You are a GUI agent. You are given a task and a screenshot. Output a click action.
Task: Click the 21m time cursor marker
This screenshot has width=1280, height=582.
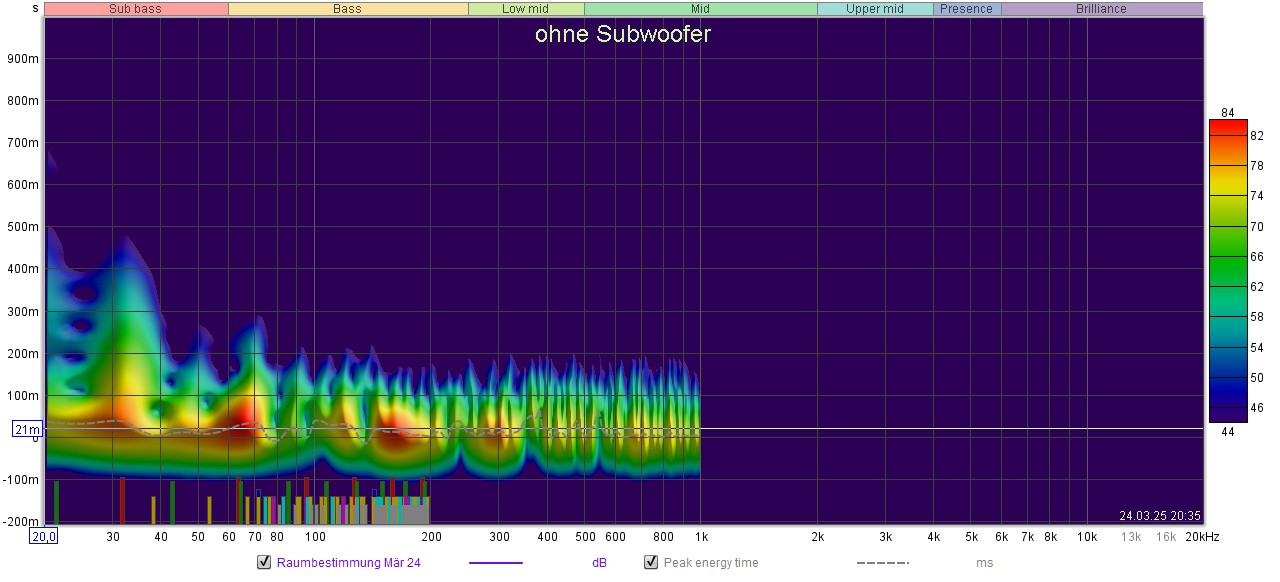tap(26, 429)
